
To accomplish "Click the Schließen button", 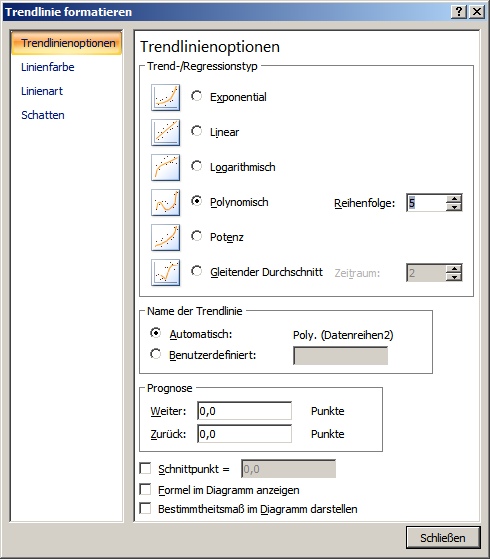I will tap(443, 537).
